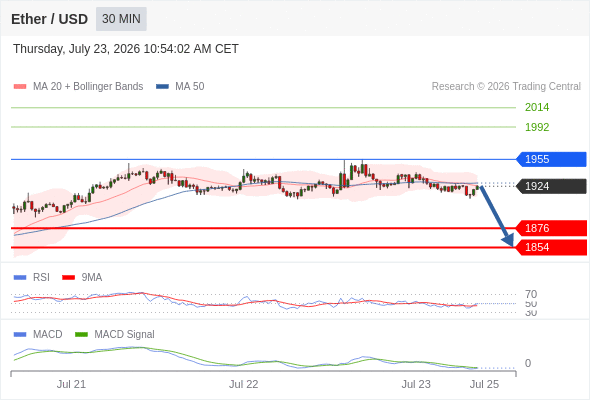
Task: Click the MA 20 + Bollinger Bands legend swatch
Action: coord(20,87)
